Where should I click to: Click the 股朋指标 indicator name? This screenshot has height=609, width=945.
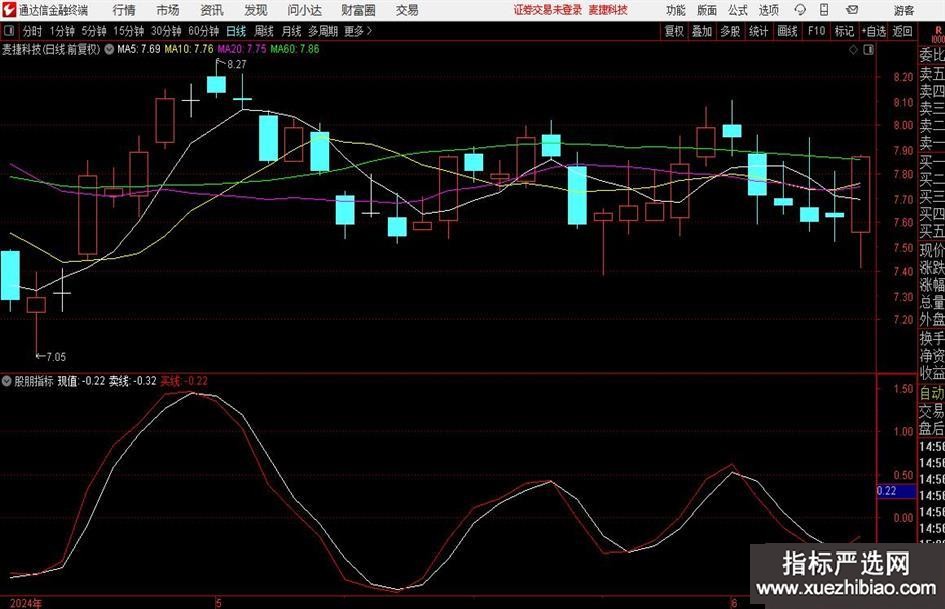coord(34,381)
